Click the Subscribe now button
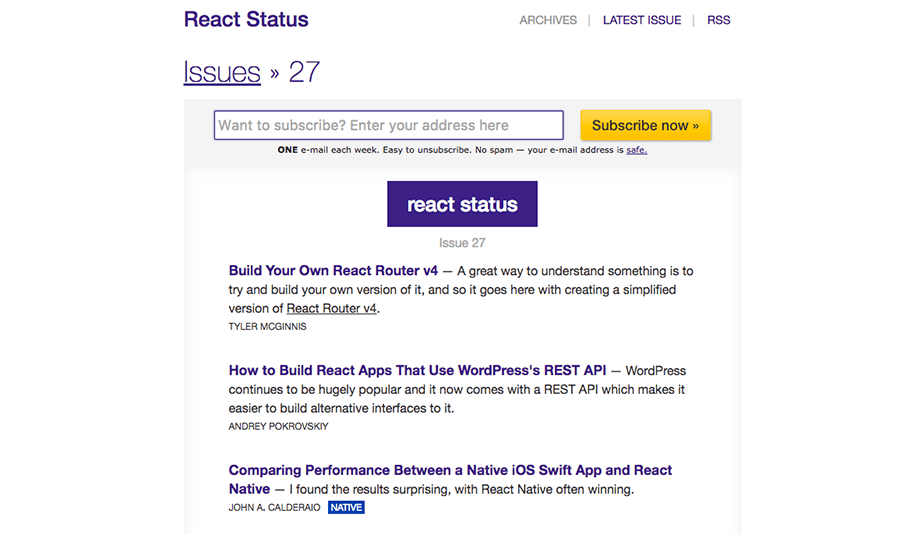Viewport: 900px width, 535px height. (x=646, y=125)
